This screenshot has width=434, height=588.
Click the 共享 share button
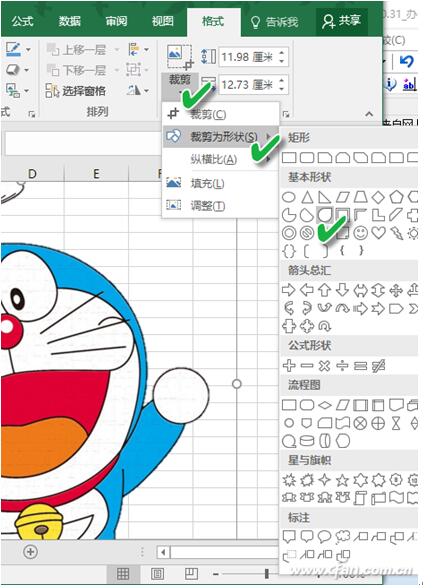[341, 21]
